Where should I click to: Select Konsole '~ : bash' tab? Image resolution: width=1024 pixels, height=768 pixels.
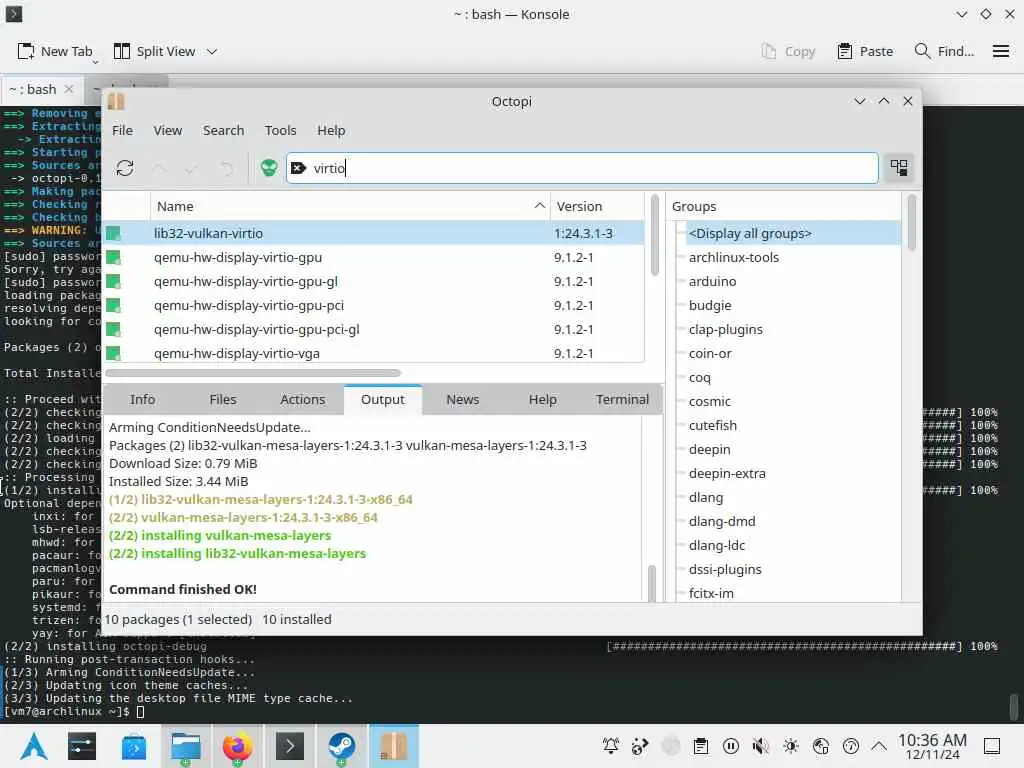(33, 89)
